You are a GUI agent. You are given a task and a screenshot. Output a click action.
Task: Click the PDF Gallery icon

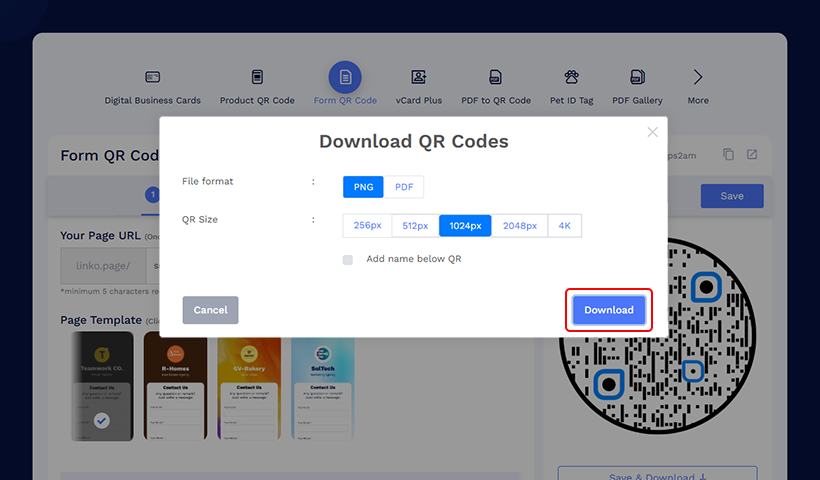pyautogui.click(x=637, y=77)
